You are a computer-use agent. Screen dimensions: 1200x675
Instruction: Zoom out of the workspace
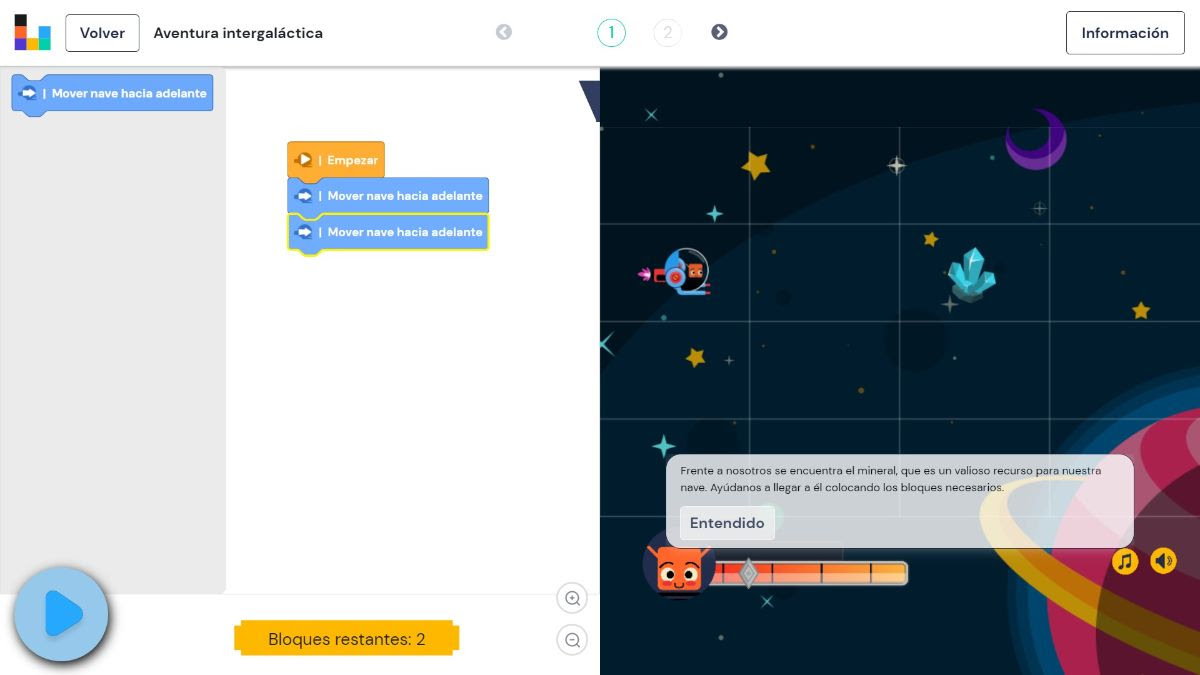coord(573,640)
